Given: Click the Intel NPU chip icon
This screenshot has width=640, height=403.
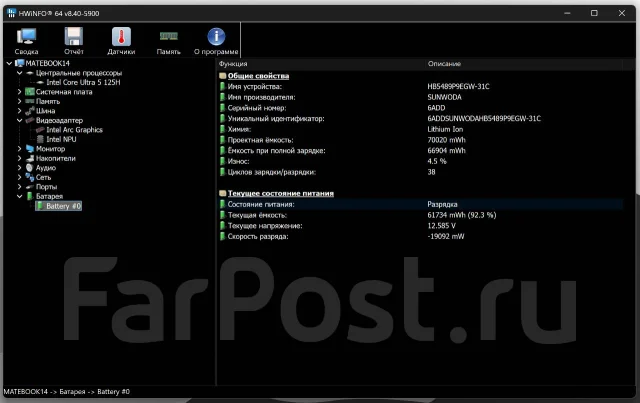Looking at the screenshot, I should pos(40,139).
